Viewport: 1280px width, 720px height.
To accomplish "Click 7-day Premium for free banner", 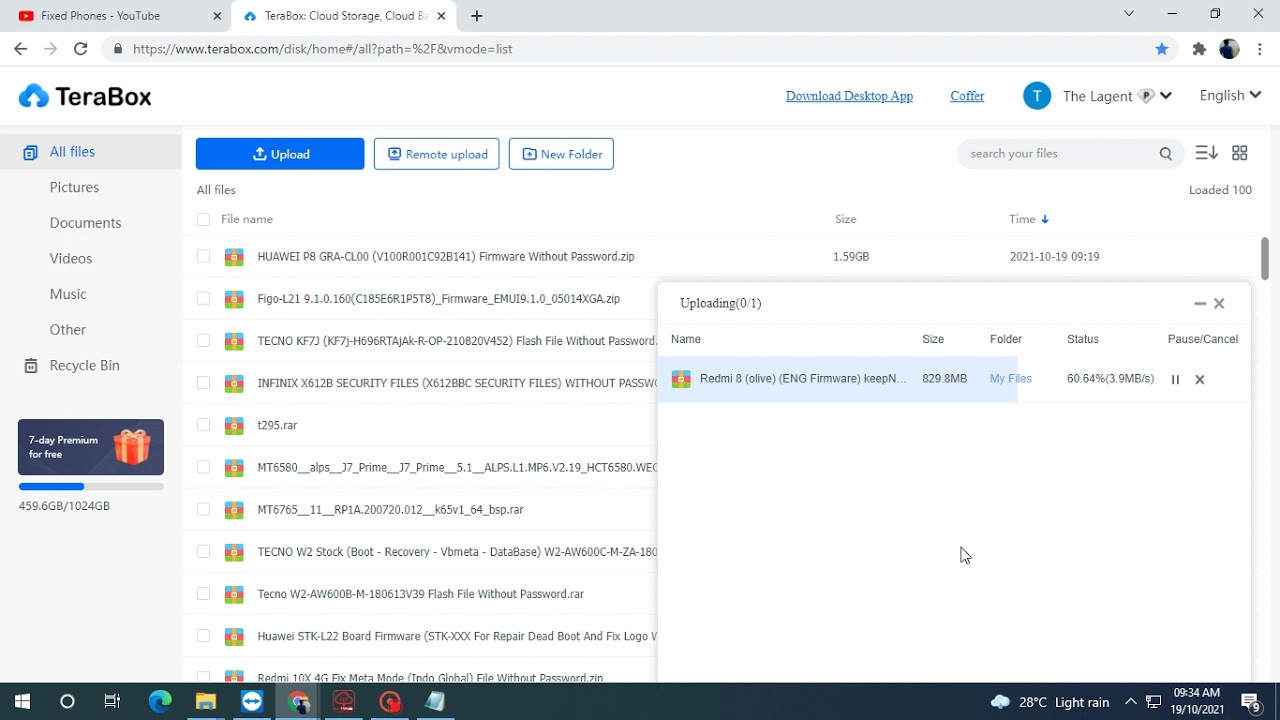I will point(91,447).
